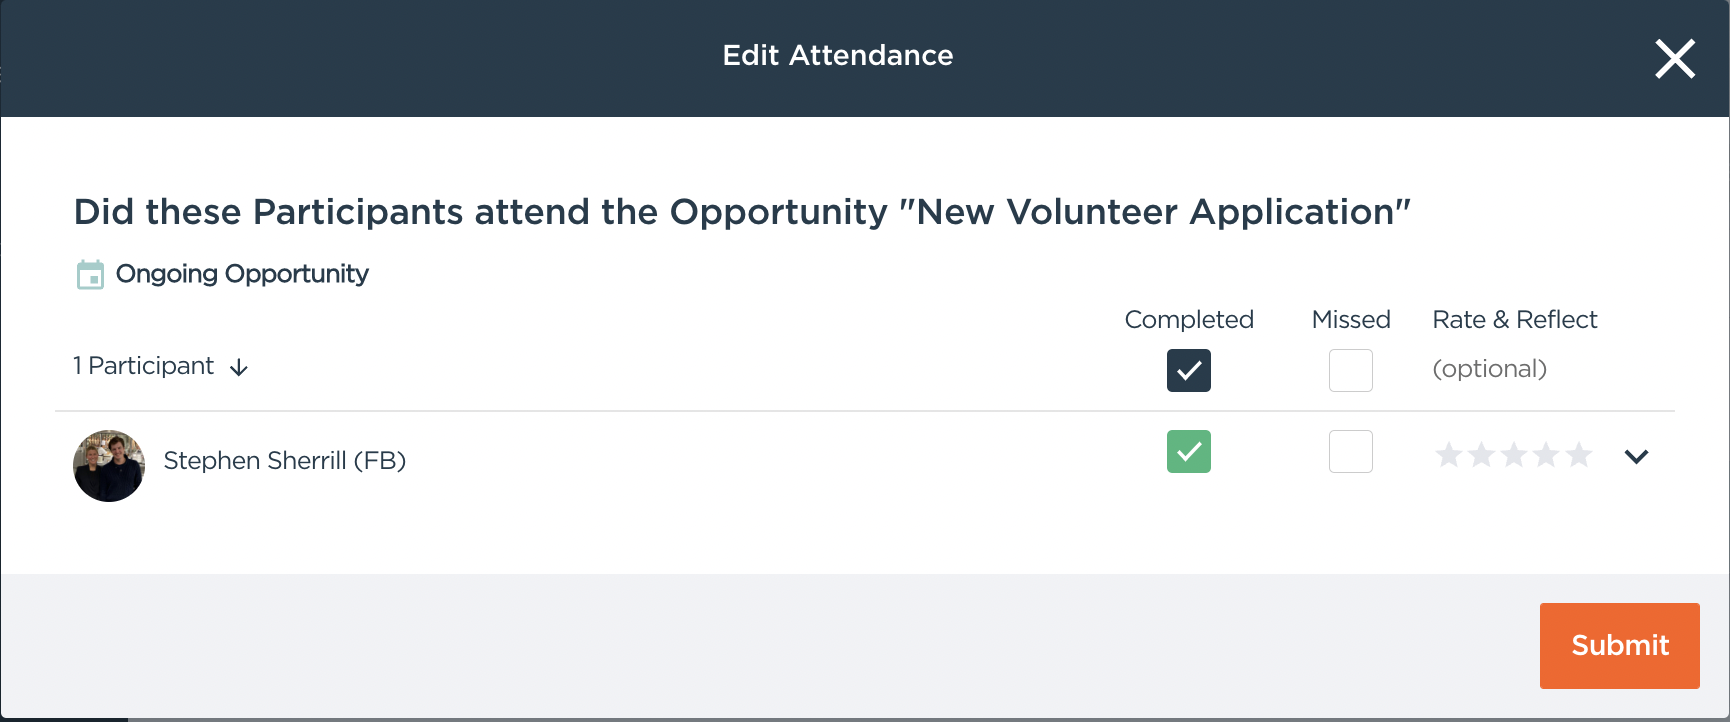Submit the attendance changes

click(x=1619, y=645)
